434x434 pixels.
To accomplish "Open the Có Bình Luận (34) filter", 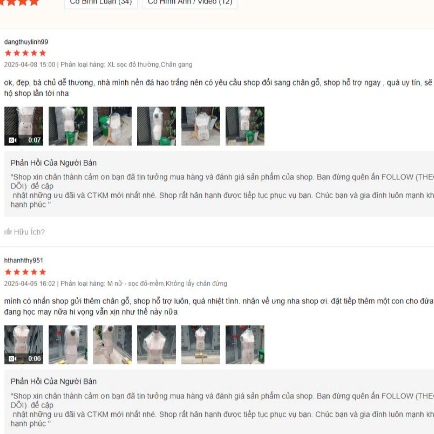I will (x=101, y=3).
